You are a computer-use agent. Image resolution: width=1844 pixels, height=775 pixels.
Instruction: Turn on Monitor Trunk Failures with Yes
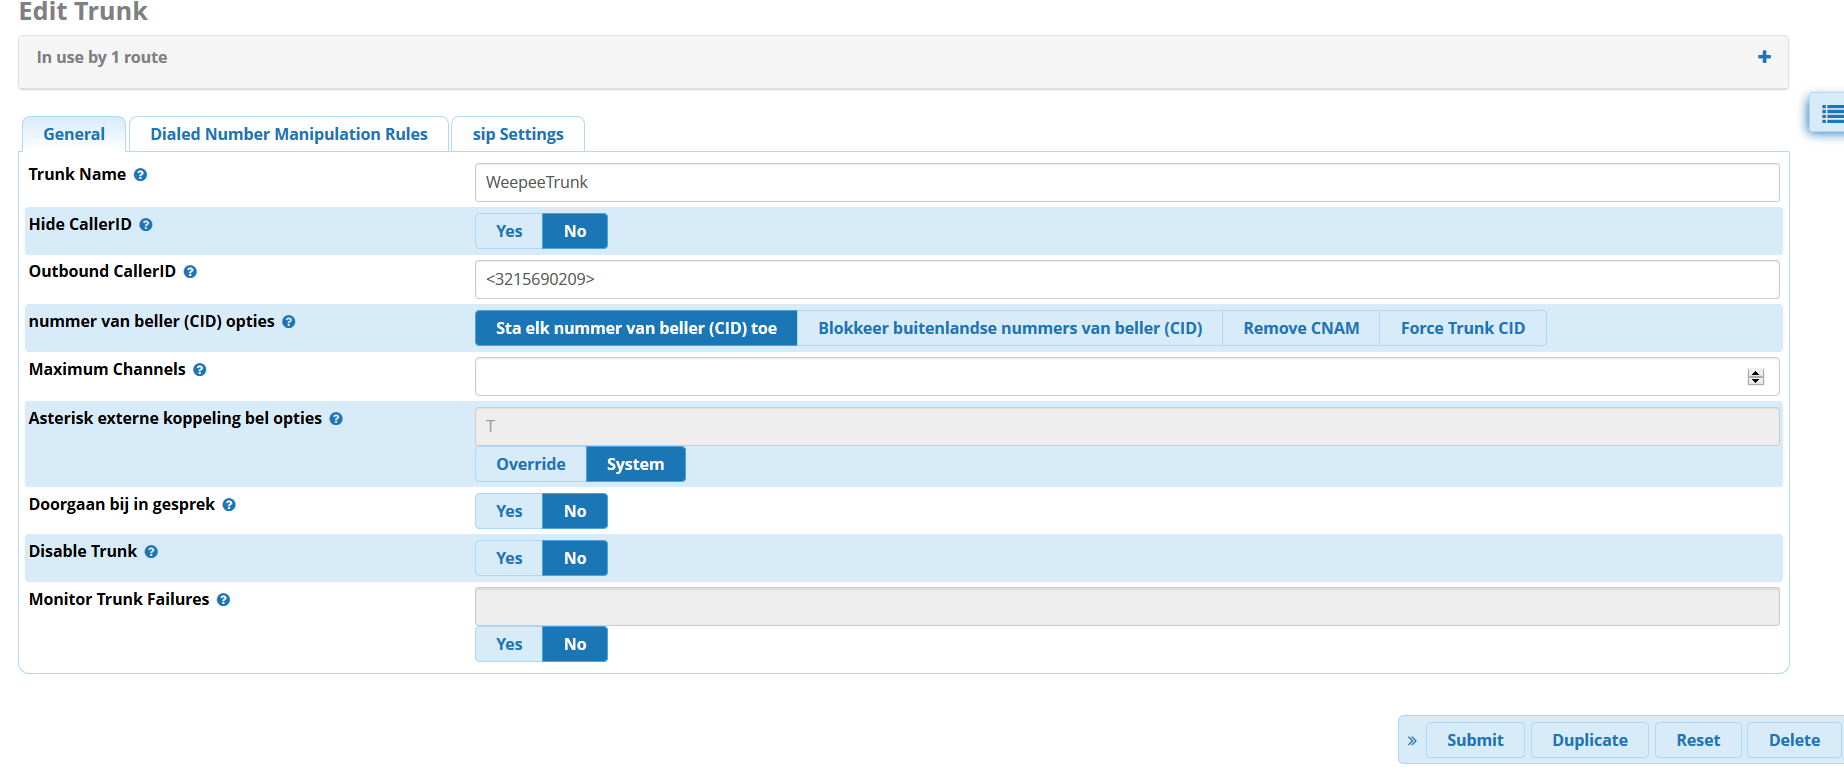point(509,644)
